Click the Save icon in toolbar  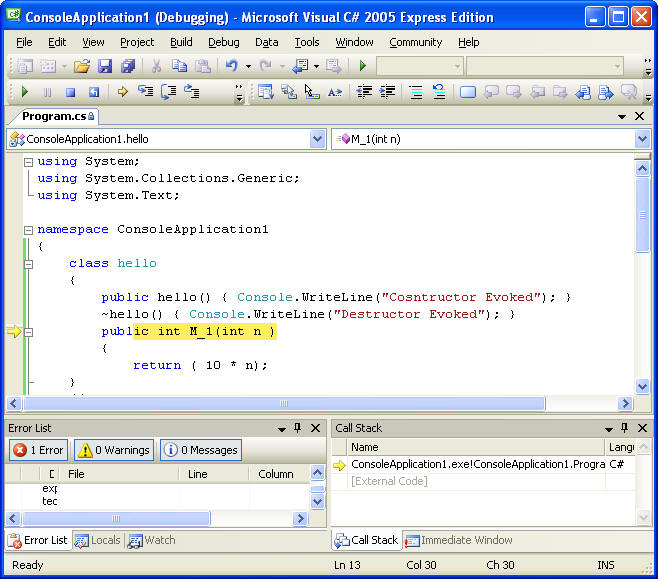(x=105, y=66)
